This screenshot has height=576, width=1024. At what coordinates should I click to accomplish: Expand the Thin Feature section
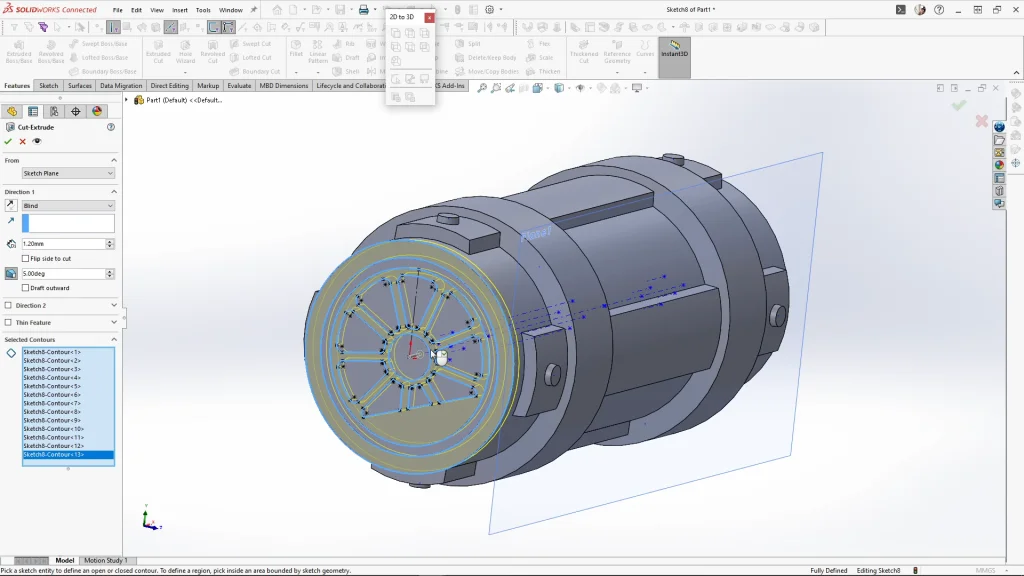coord(113,322)
